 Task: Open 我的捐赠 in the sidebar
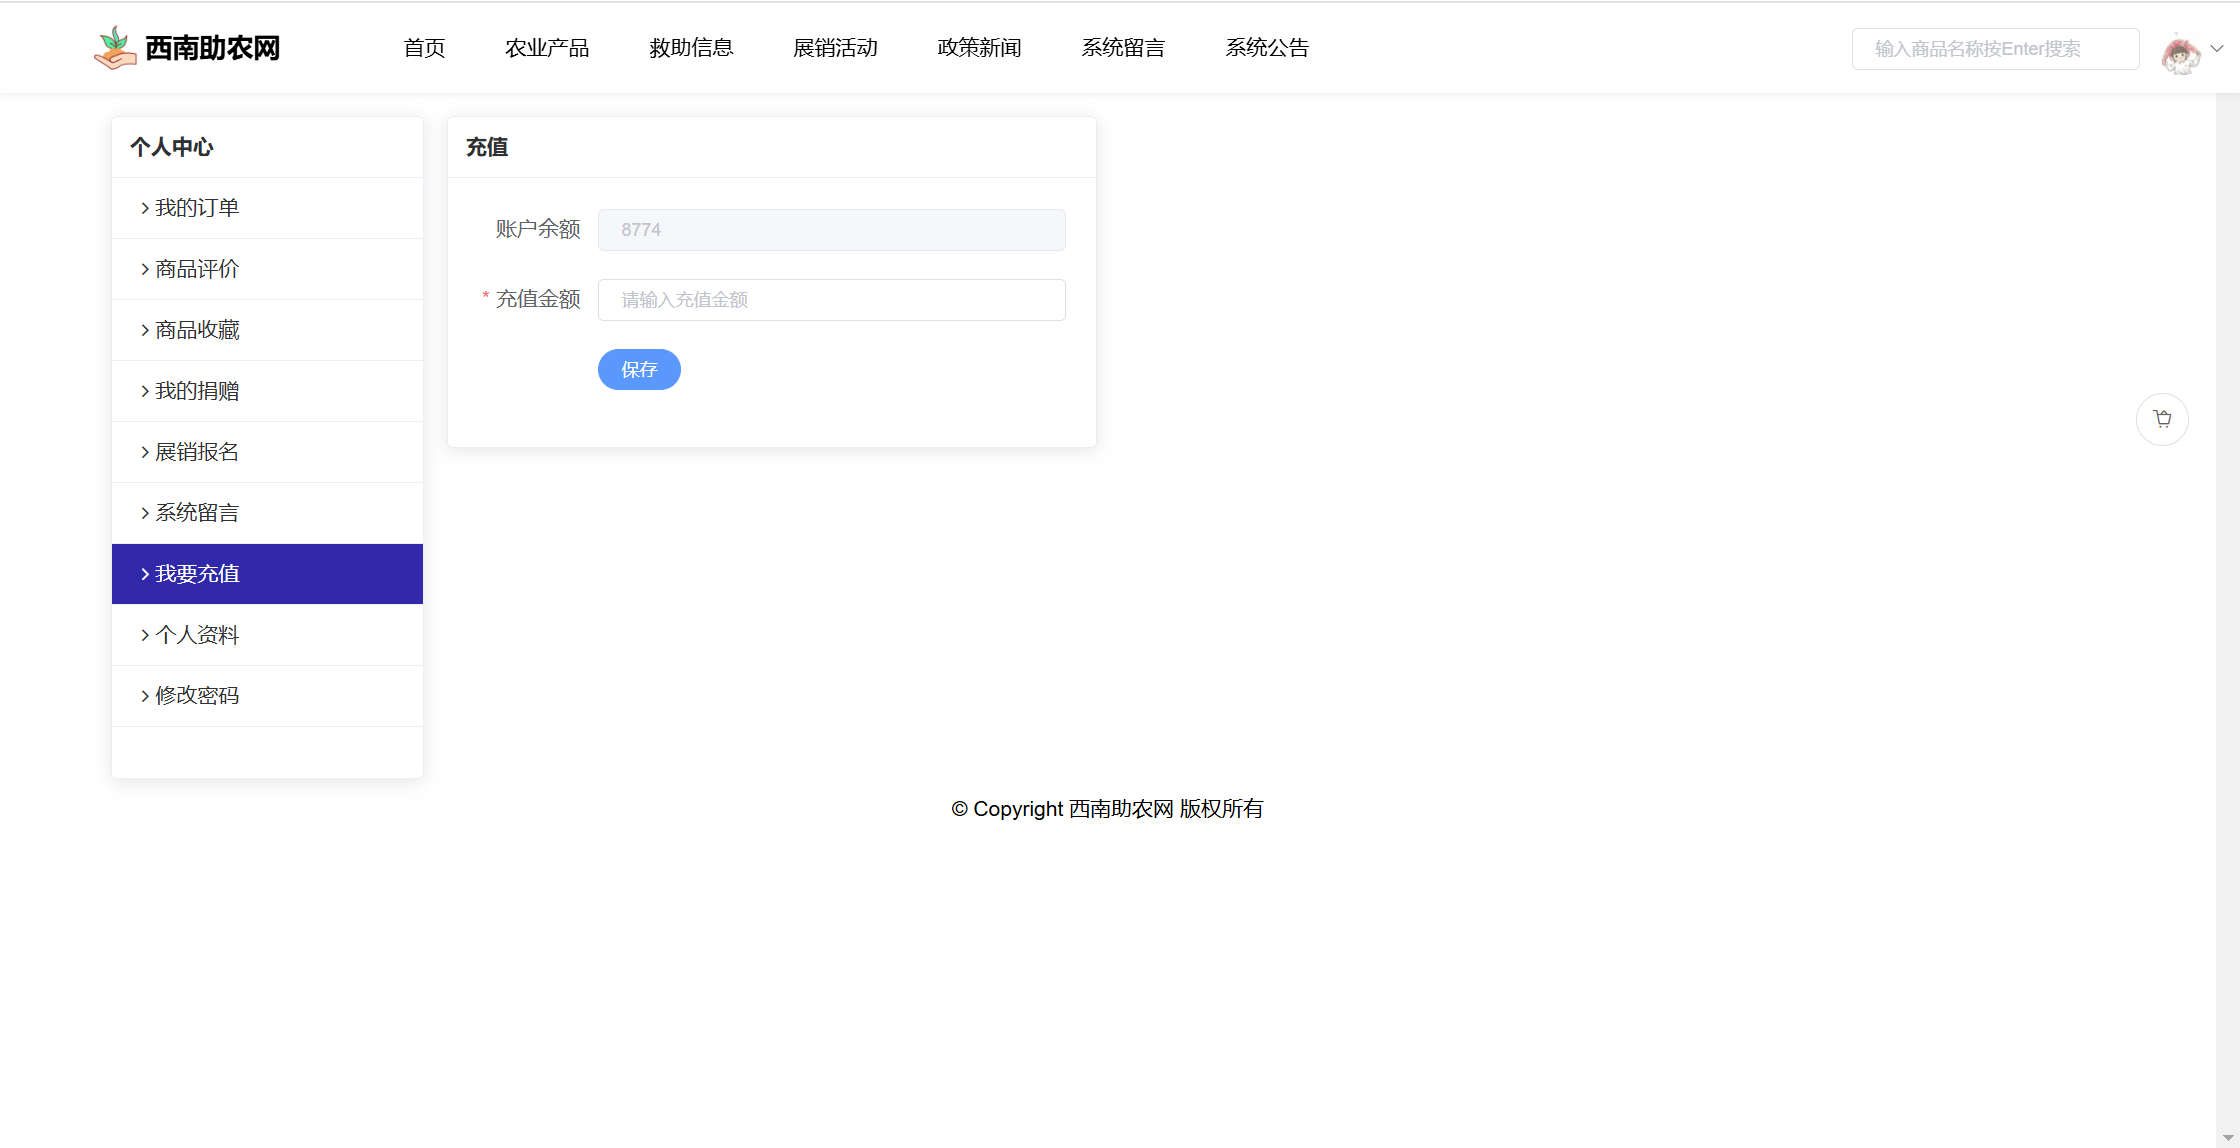197,391
